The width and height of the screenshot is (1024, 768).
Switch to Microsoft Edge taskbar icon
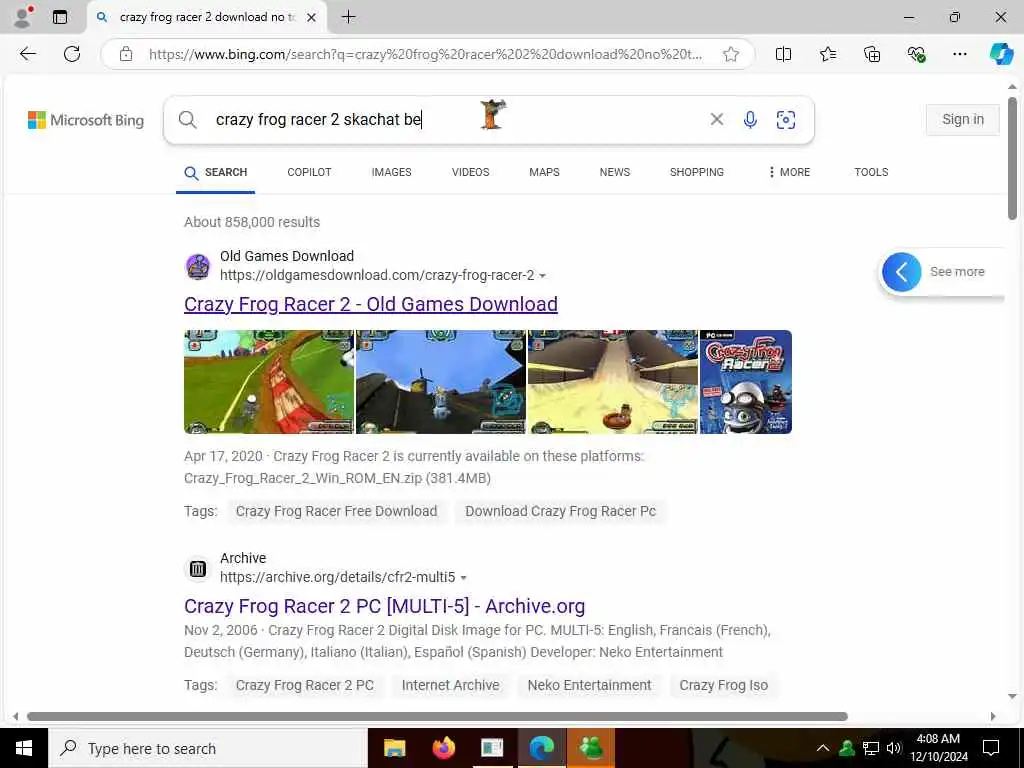[541, 748]
